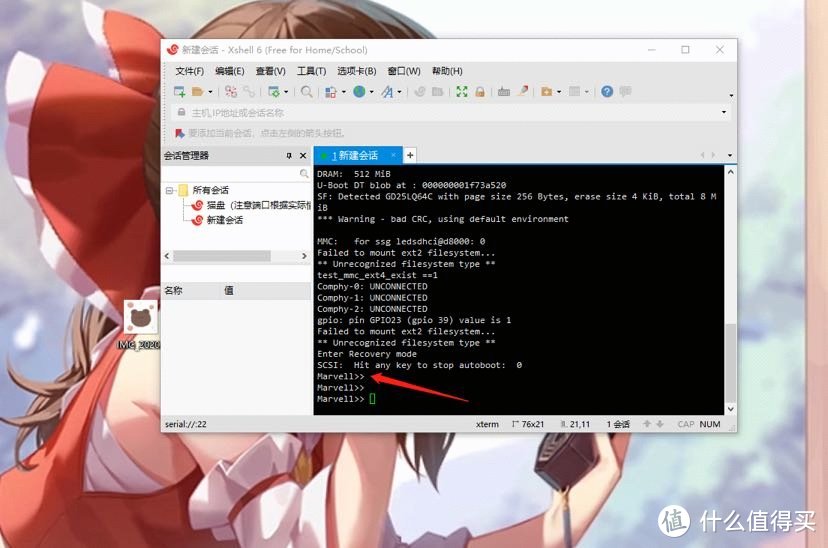Click the search icon in session manager
Viewport: 828px width, 548px height.
(304, 173)
